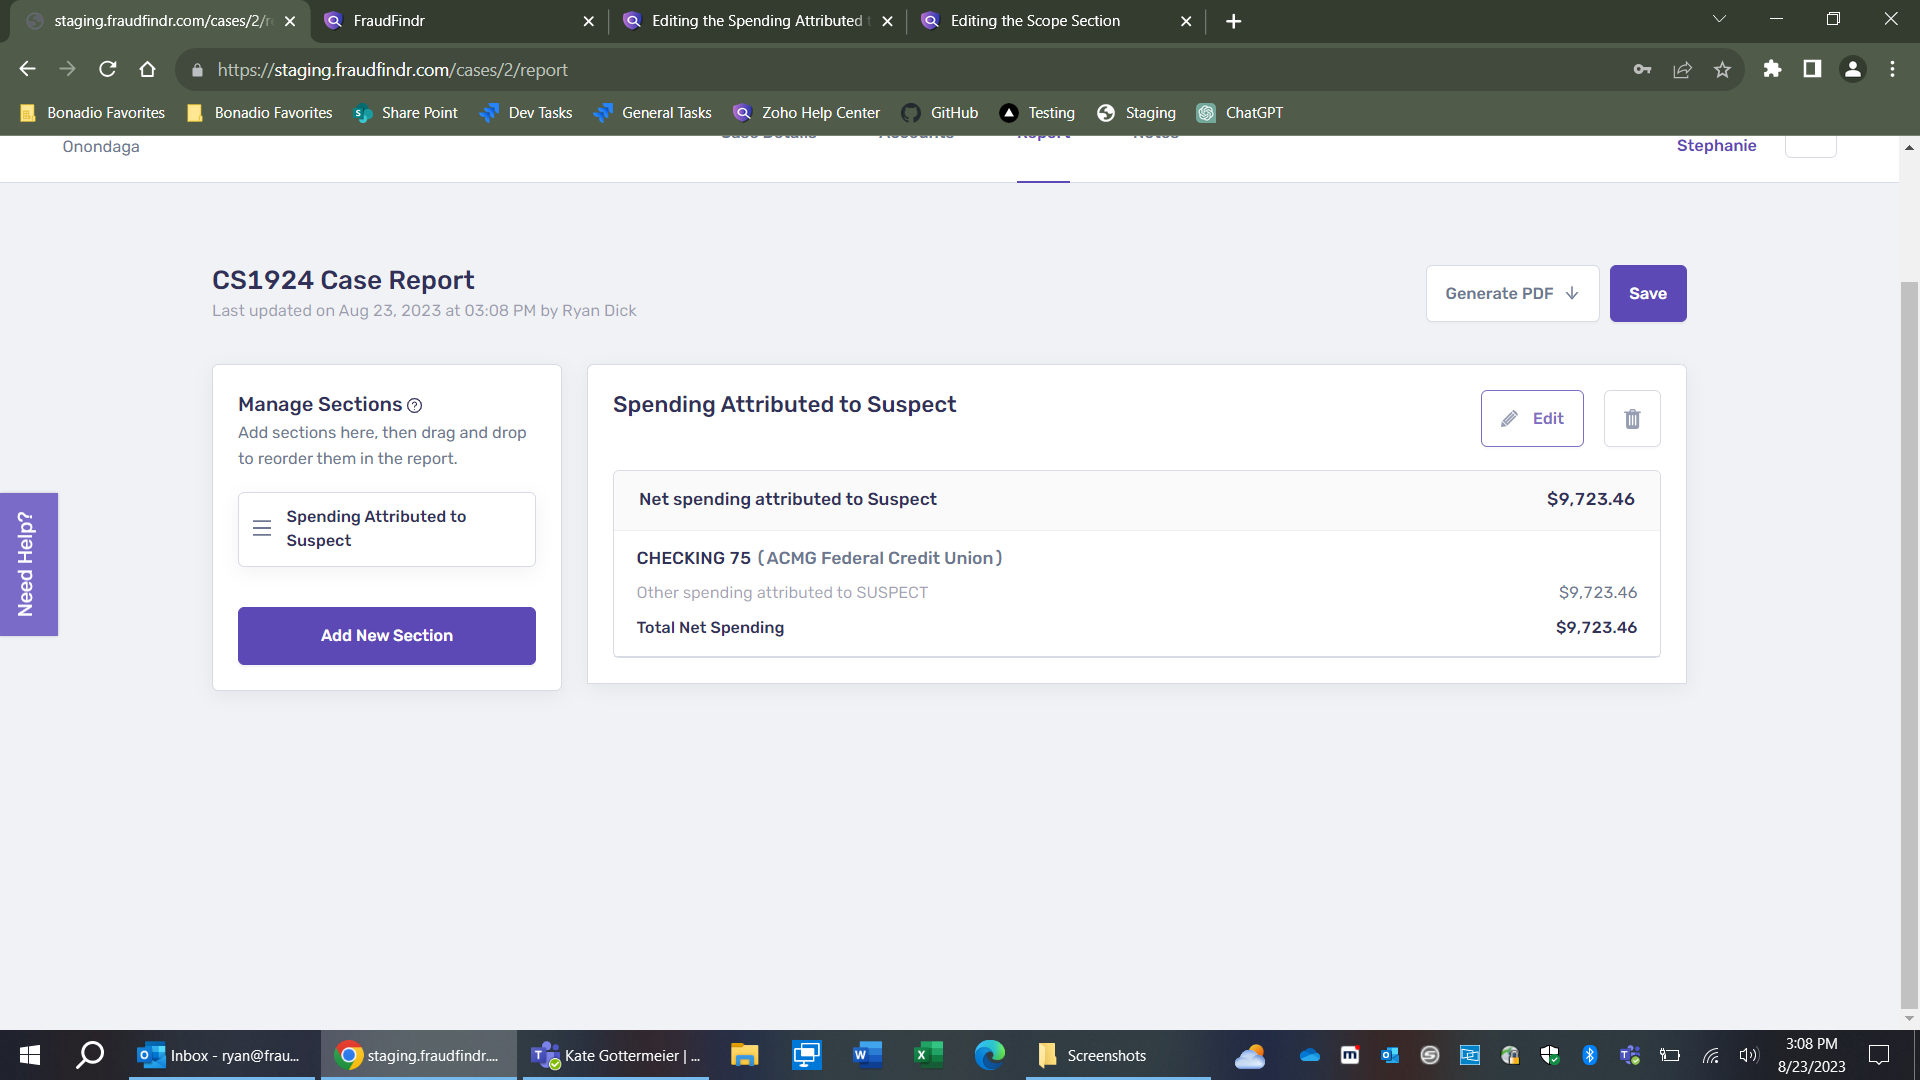This screenshot has height=1080, width=1920.
Task: Open Excel from the taskbar
Action: [x=928, y=1055]
